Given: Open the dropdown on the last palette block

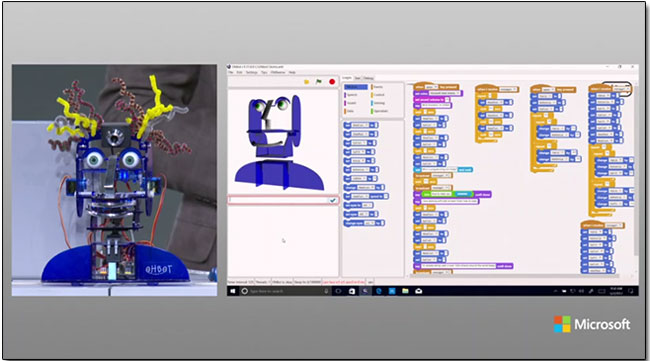Looking at the screenshot, I should pos(373,223).
